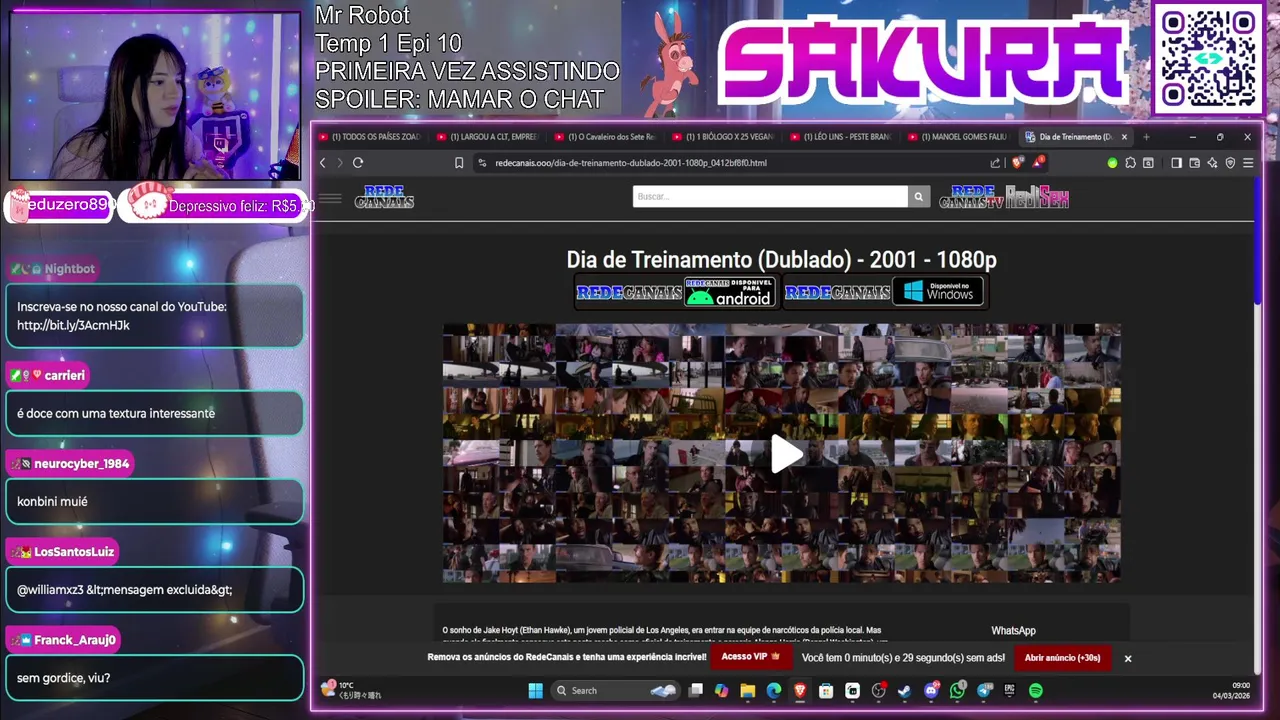Viewport: 1280px width, 720px height.
Task: Open Brave Rewards triangle icon
Action: 1038,162
